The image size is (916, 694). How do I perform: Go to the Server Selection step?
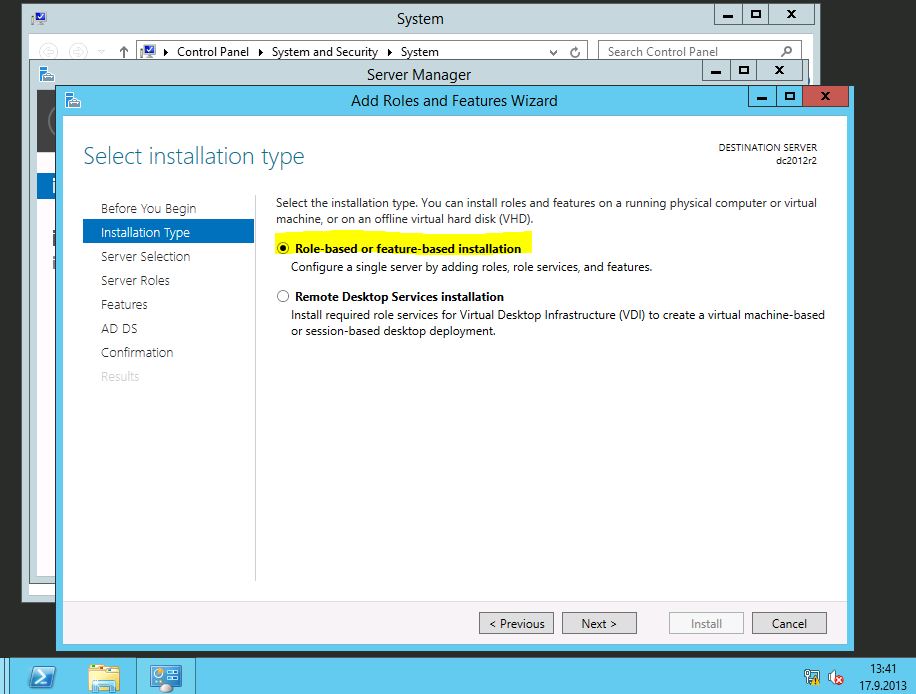click(x=145, y=256)
